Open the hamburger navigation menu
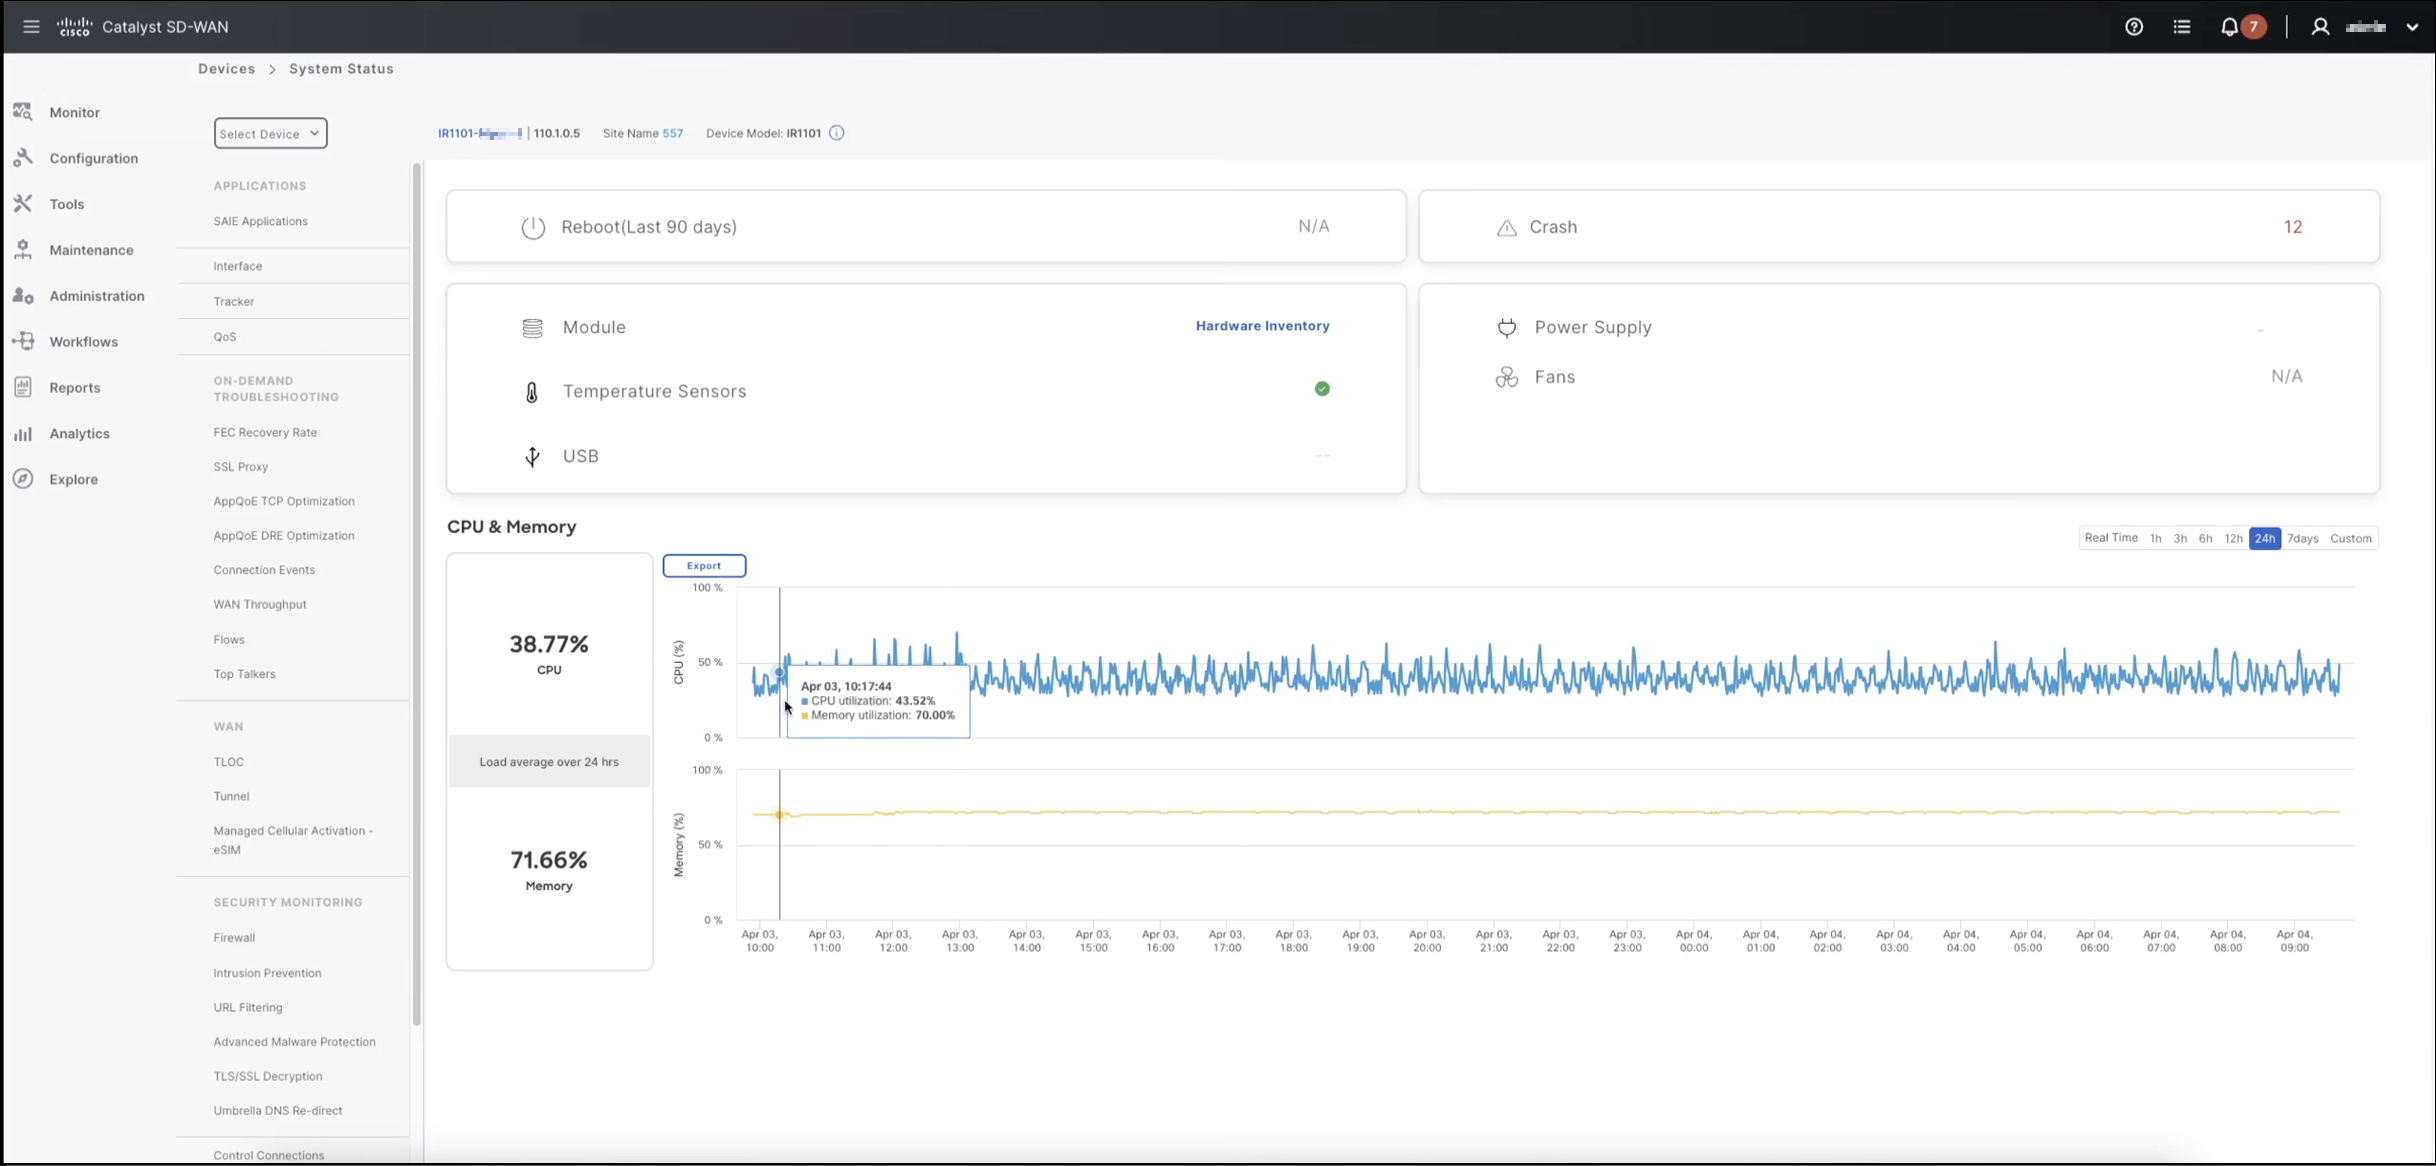 click(x=31, y=27)
